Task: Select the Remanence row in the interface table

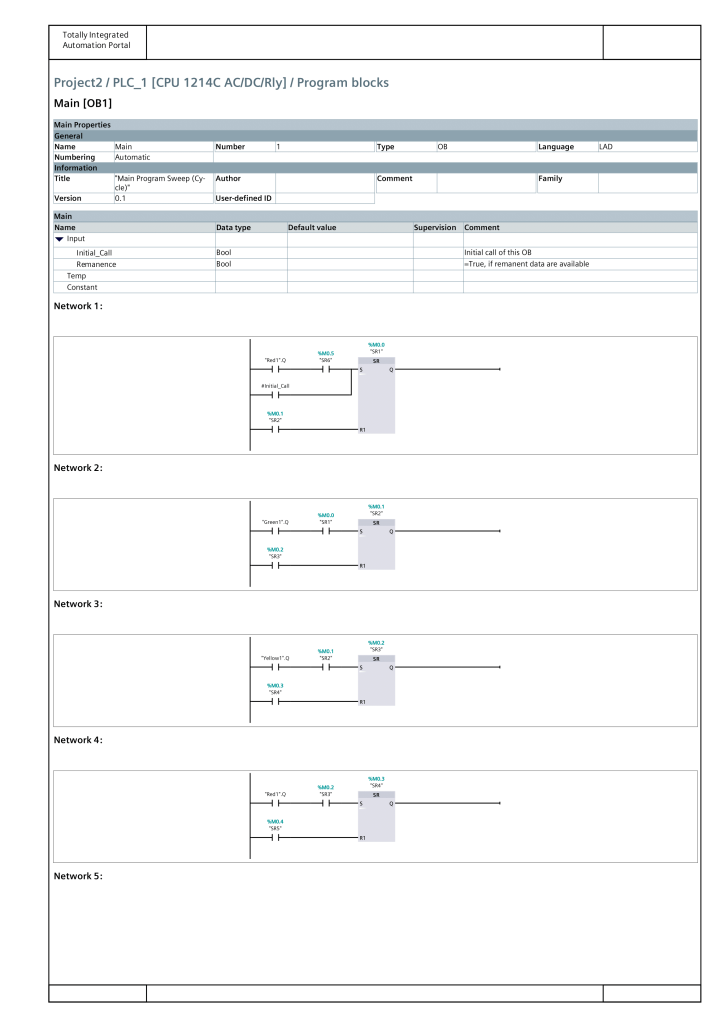Action: click(x=96, y=264)
